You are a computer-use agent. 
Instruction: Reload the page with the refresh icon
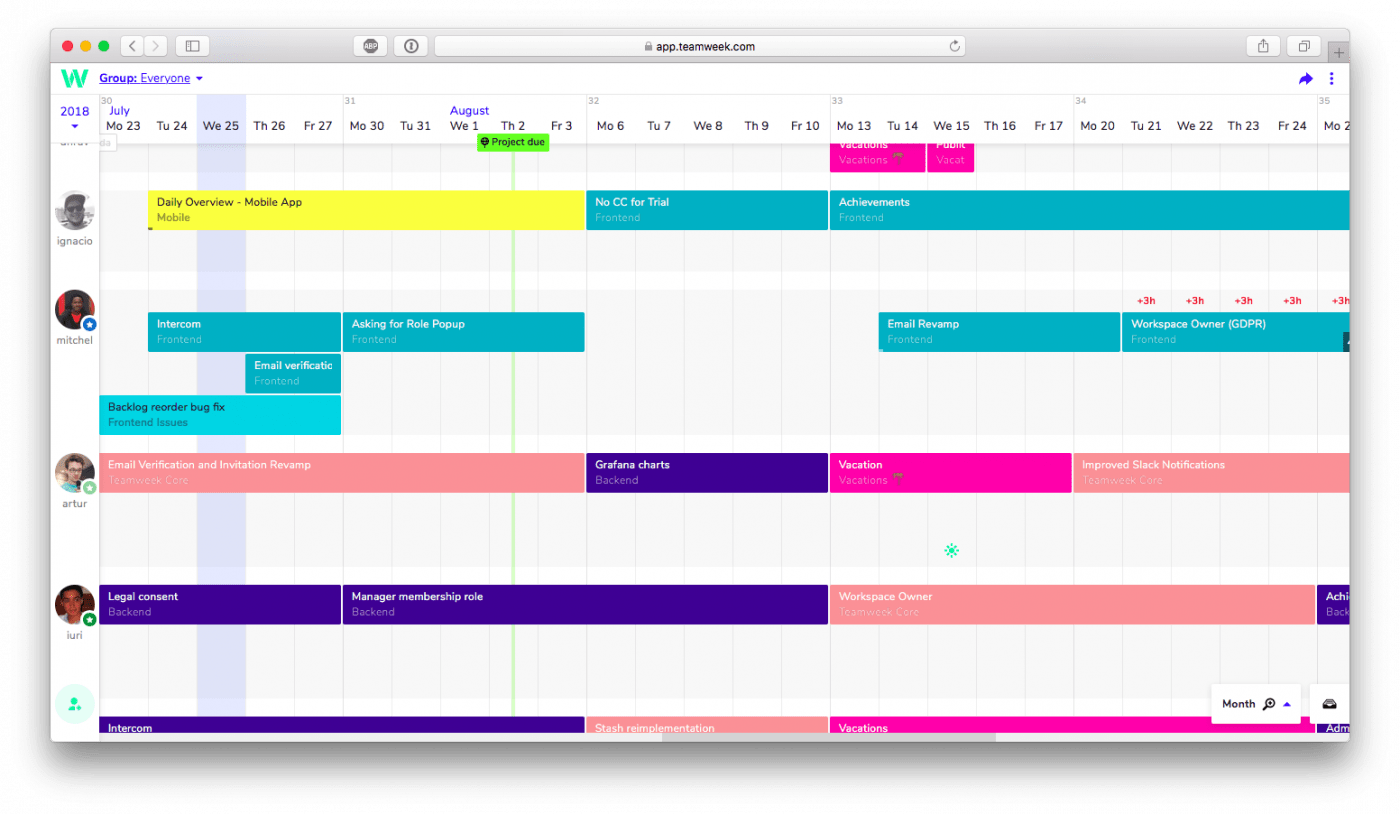(x=954, y=46)
